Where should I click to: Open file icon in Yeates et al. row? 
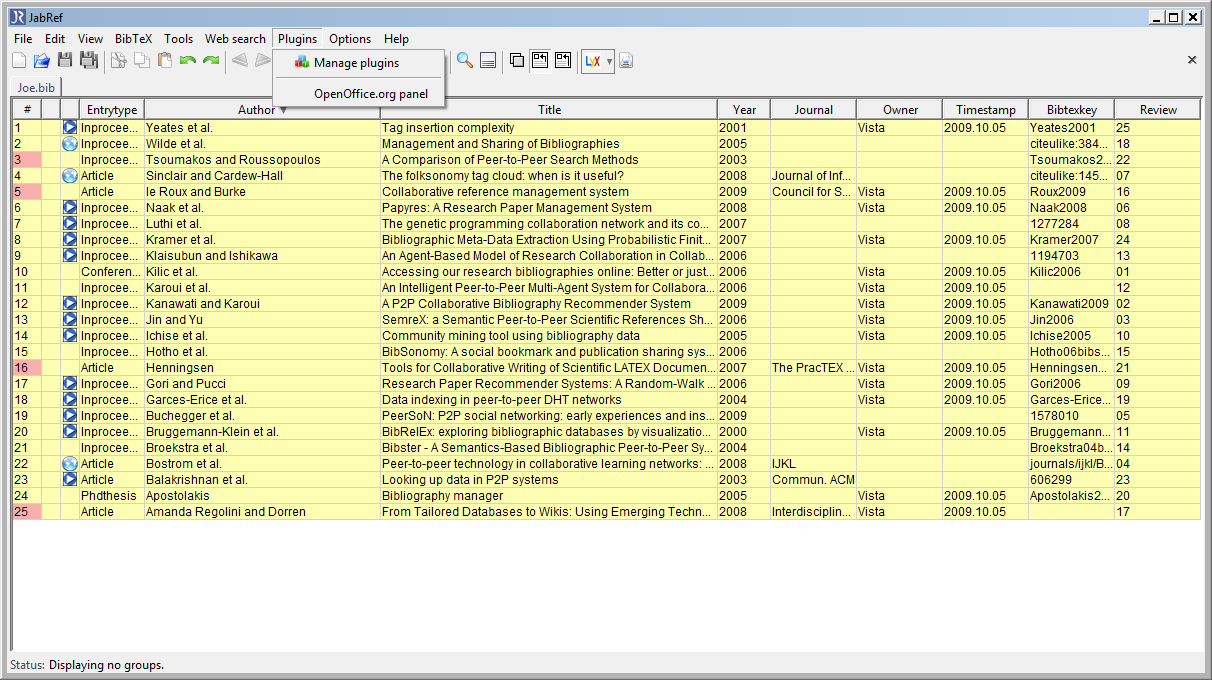pos(70,128)
